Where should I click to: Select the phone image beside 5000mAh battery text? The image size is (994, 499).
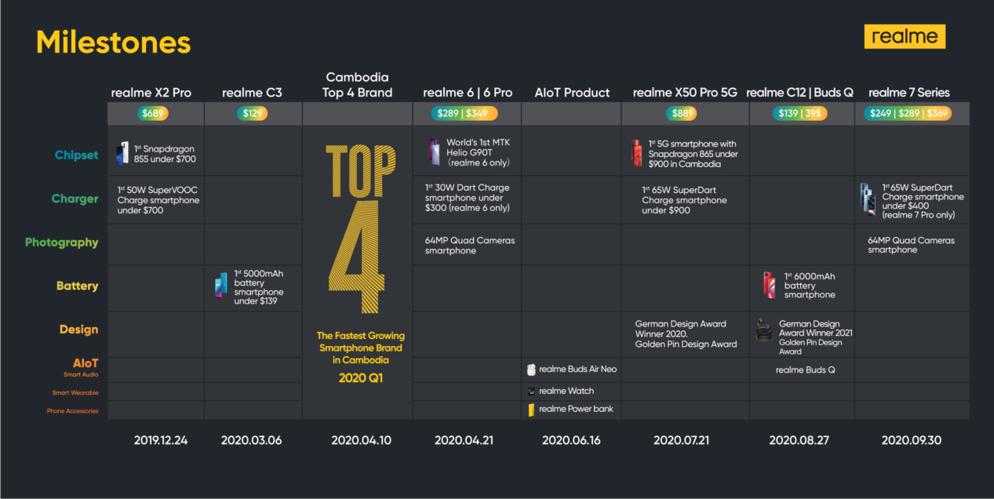point(221,285)
